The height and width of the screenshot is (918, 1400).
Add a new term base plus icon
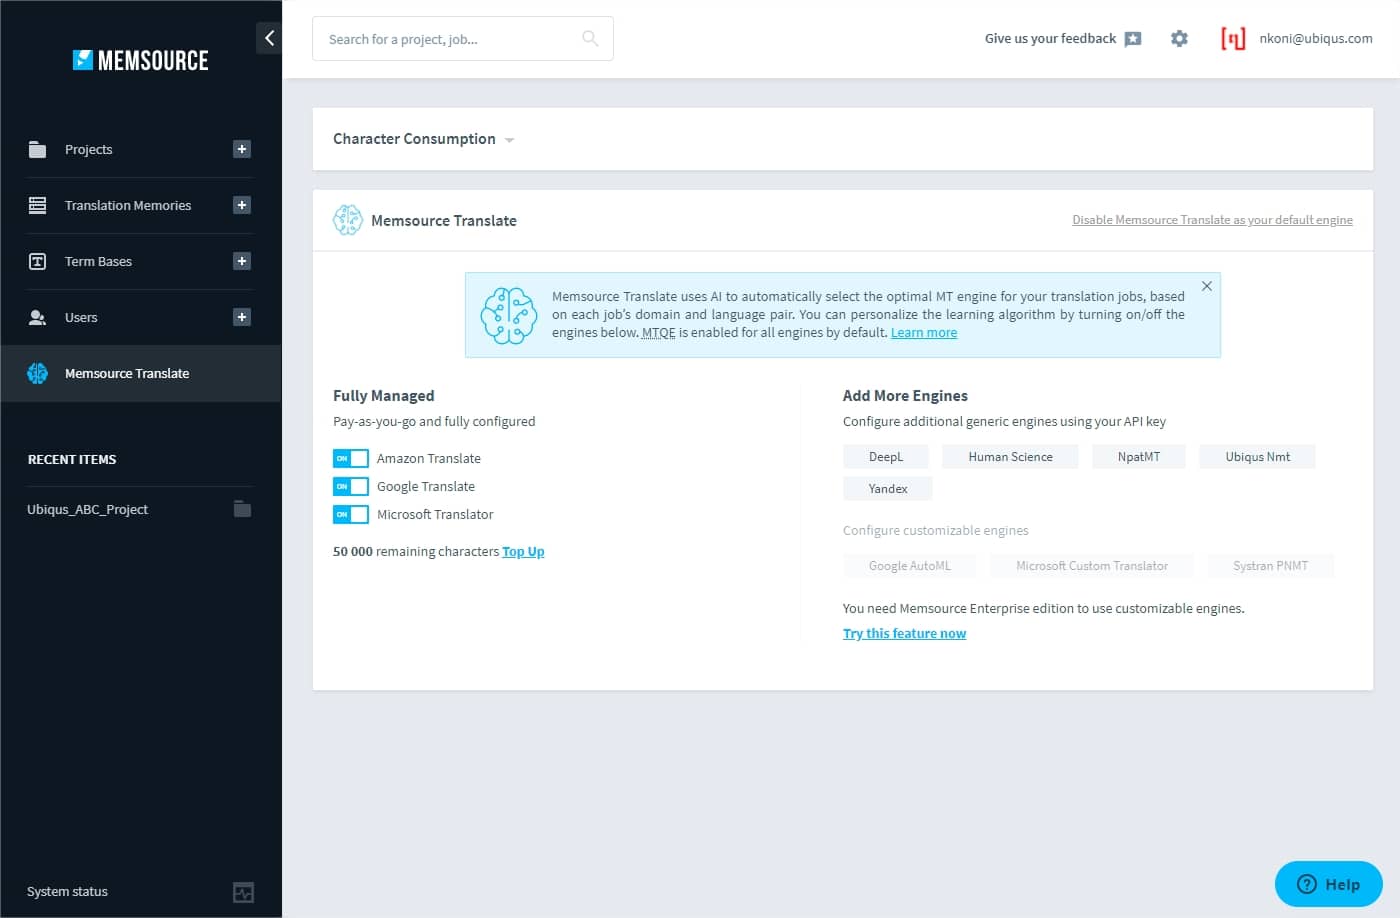tap(241, 261)
